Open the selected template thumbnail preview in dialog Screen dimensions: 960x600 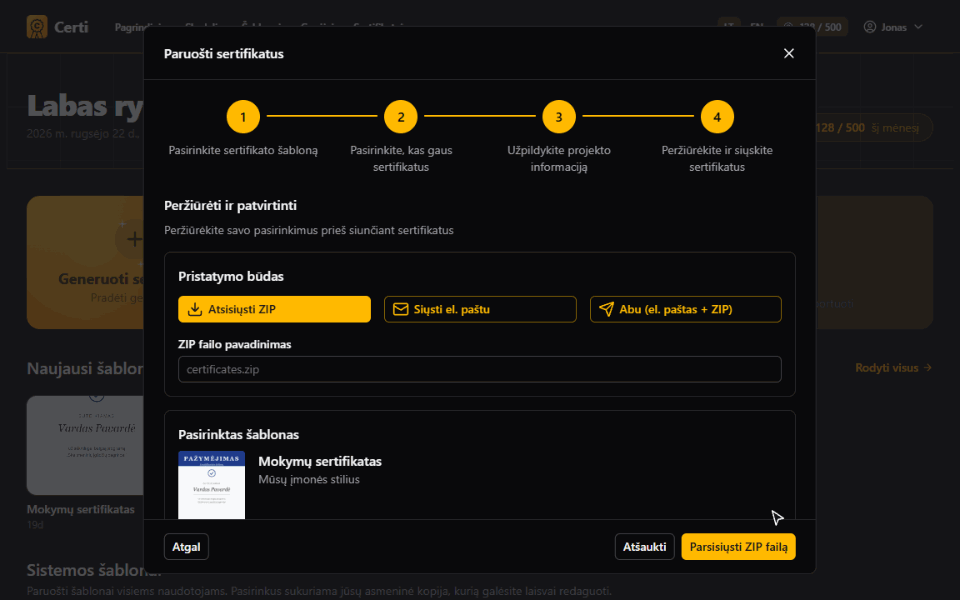(211, 485)
